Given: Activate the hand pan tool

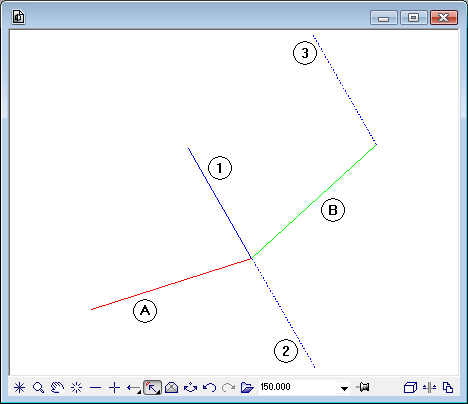Looking at the screenshot, I should [x=57, y=388].
